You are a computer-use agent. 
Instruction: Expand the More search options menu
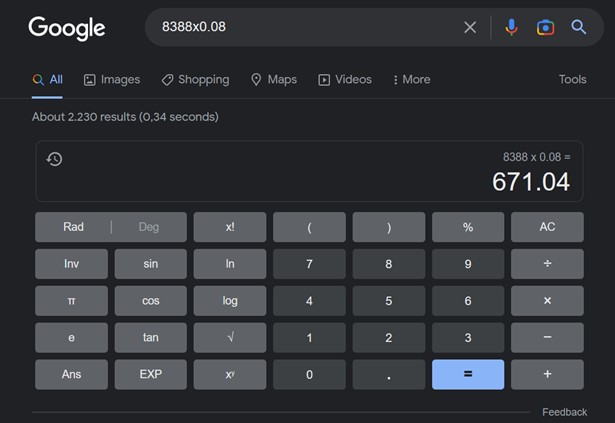pos(411,80)
